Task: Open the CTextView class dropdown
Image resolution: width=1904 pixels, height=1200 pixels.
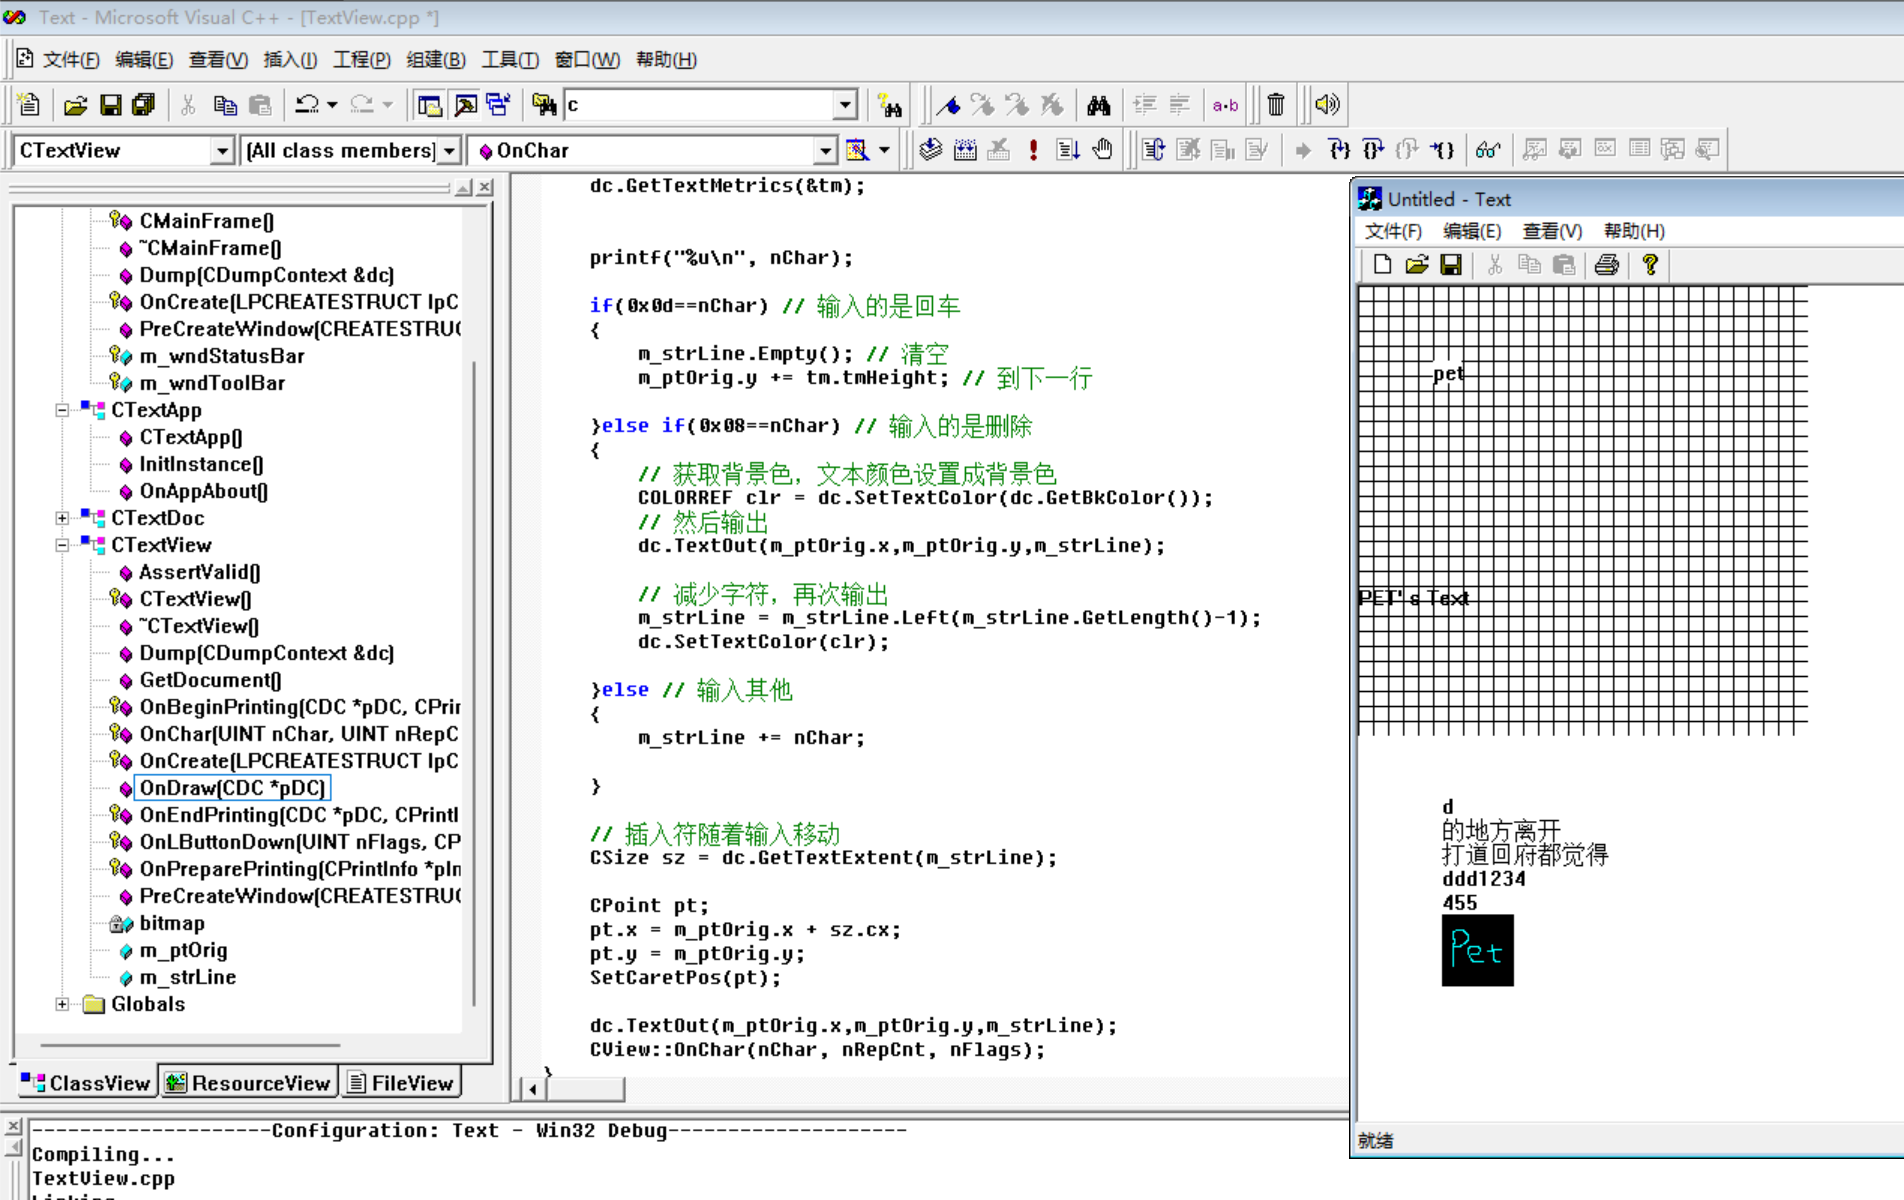Action: point(222,151)
